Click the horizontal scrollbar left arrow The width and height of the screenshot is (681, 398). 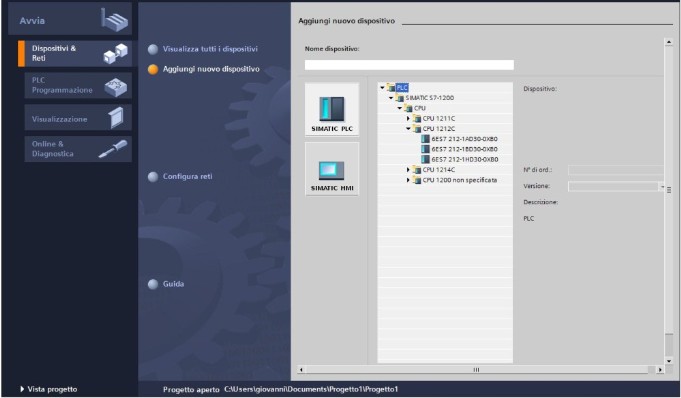pos(301,370)
